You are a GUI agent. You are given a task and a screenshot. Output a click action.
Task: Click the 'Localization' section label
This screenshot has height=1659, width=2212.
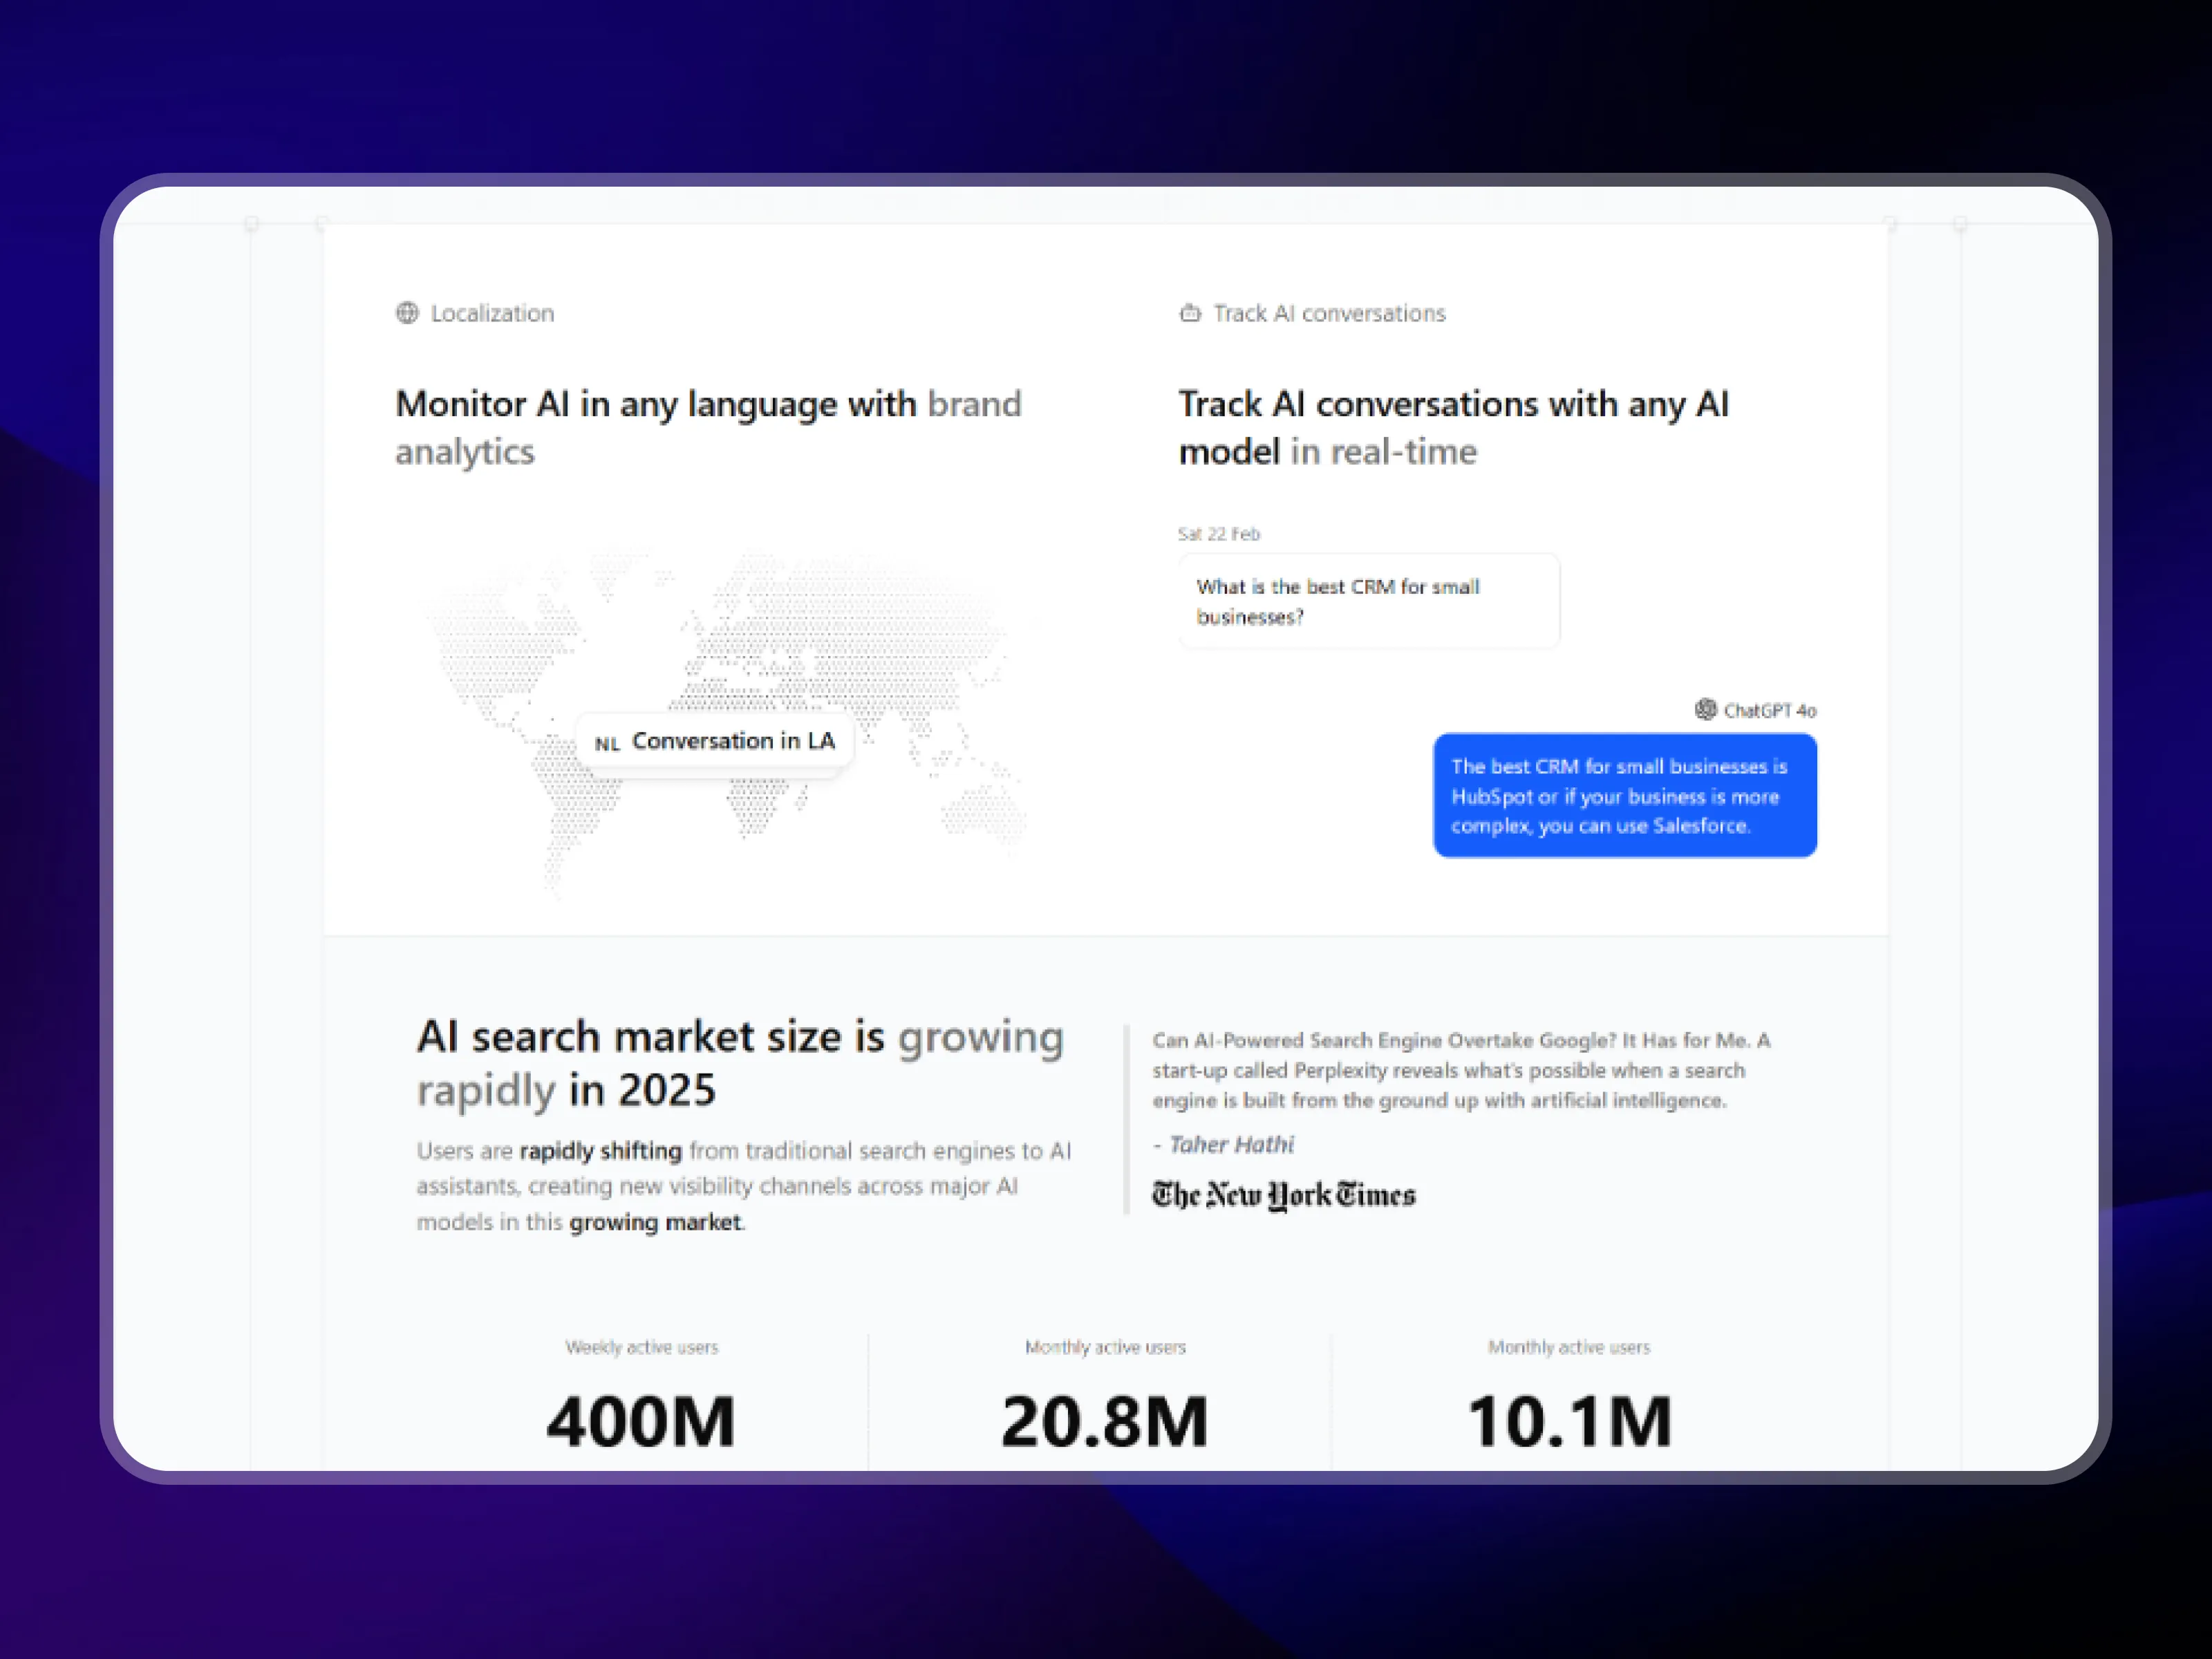tap(492, 313)
